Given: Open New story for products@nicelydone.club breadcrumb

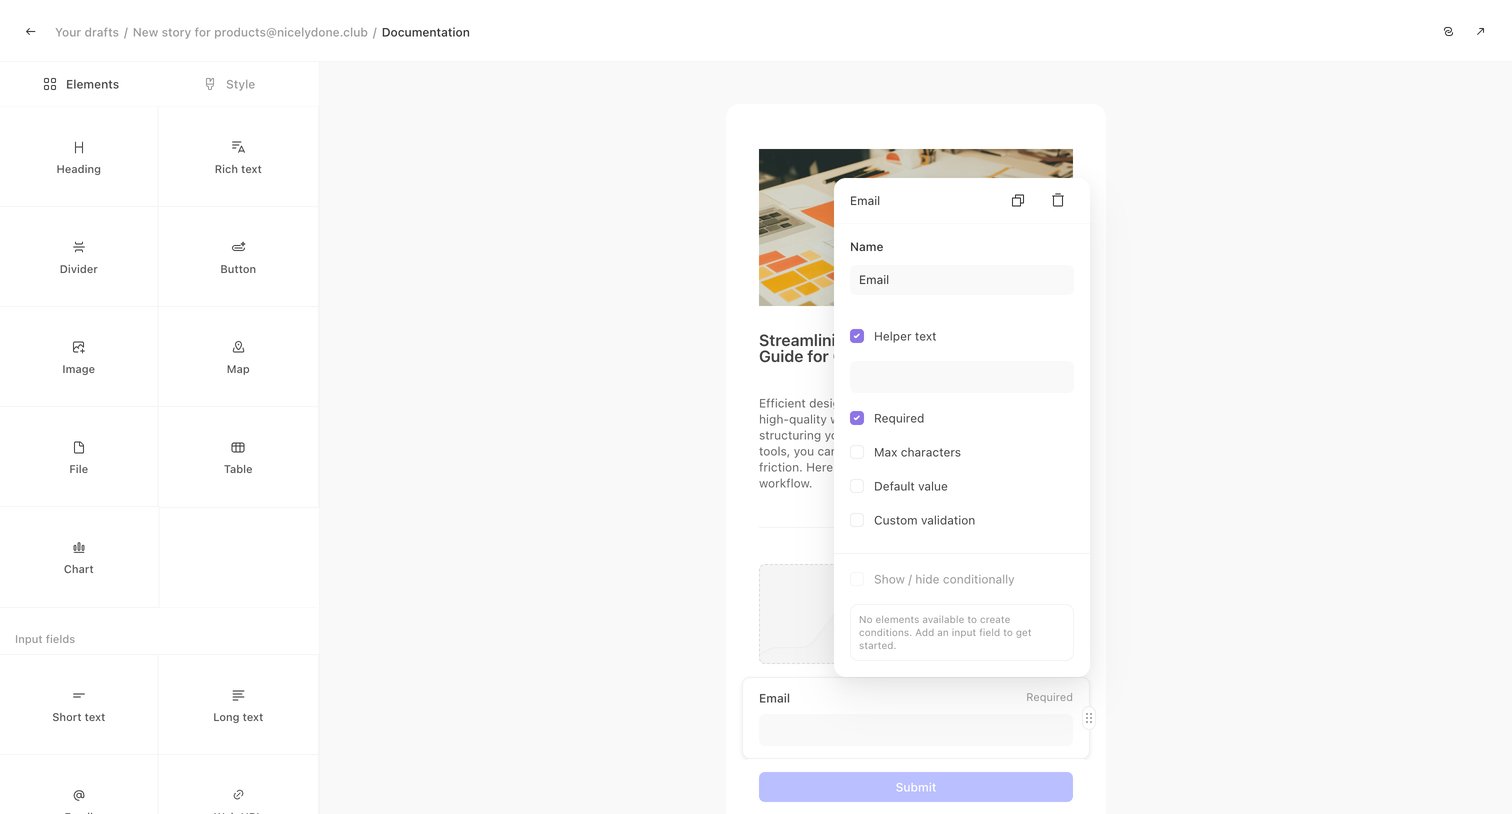Looking at the screenshot, I should pos(250,32).
